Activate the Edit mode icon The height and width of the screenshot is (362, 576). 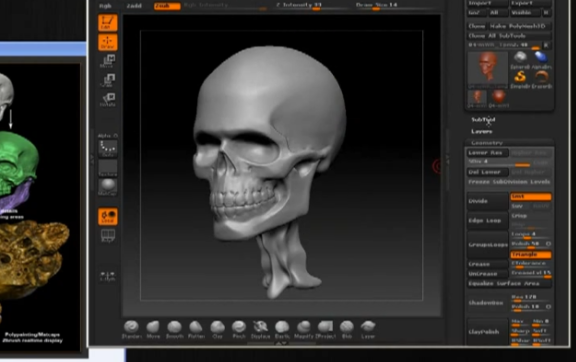tap(108, 22)
